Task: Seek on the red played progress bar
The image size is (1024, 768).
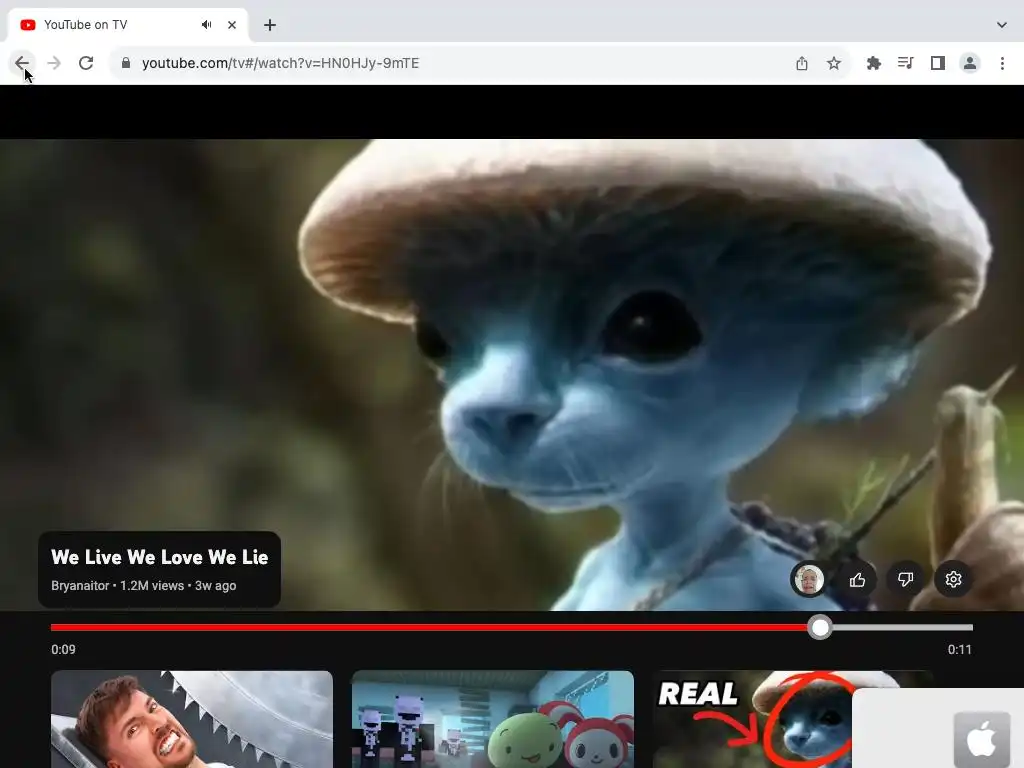Action: click(x=429, y=628)
